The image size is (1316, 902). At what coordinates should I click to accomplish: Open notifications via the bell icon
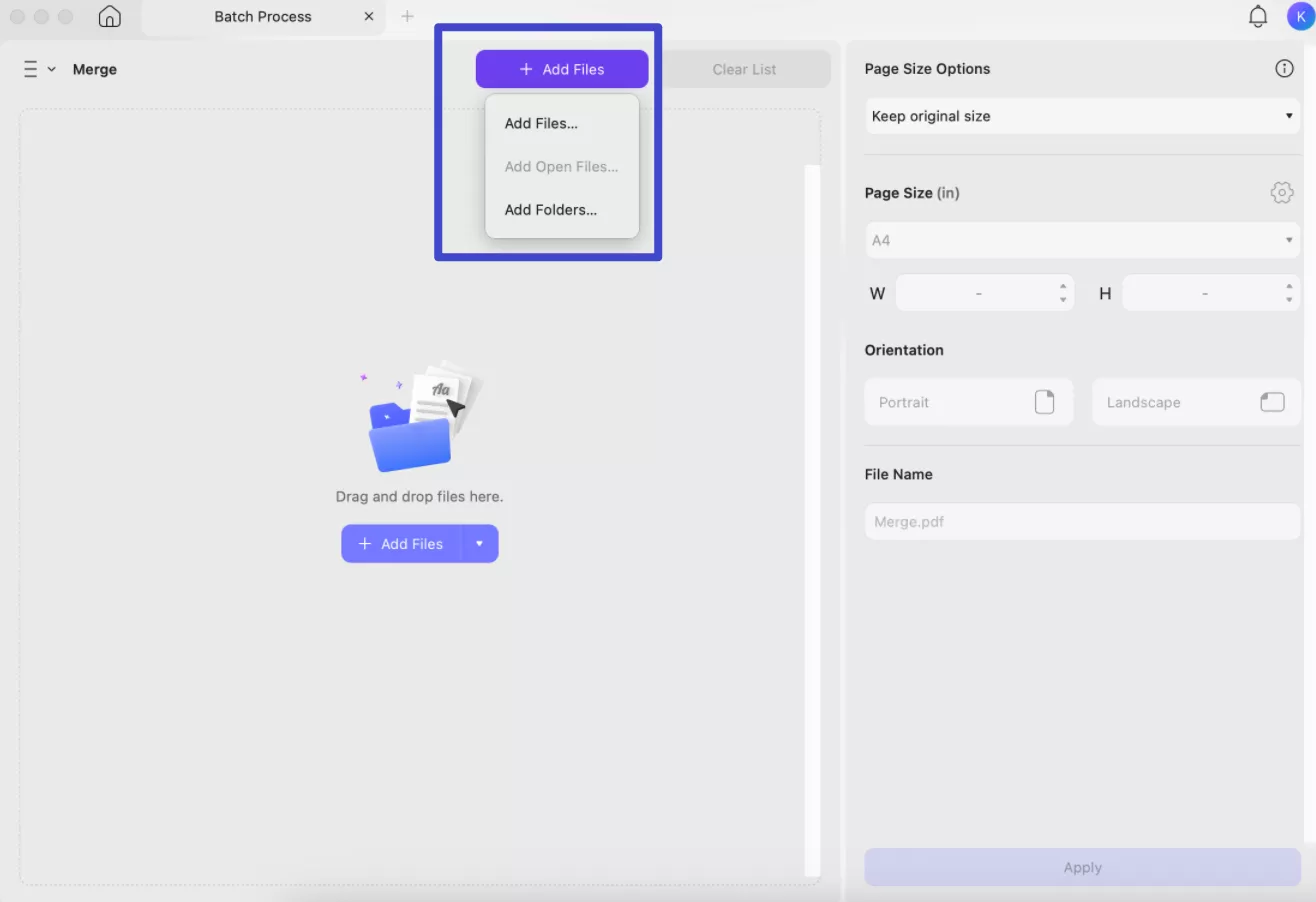coord(1257,16)
